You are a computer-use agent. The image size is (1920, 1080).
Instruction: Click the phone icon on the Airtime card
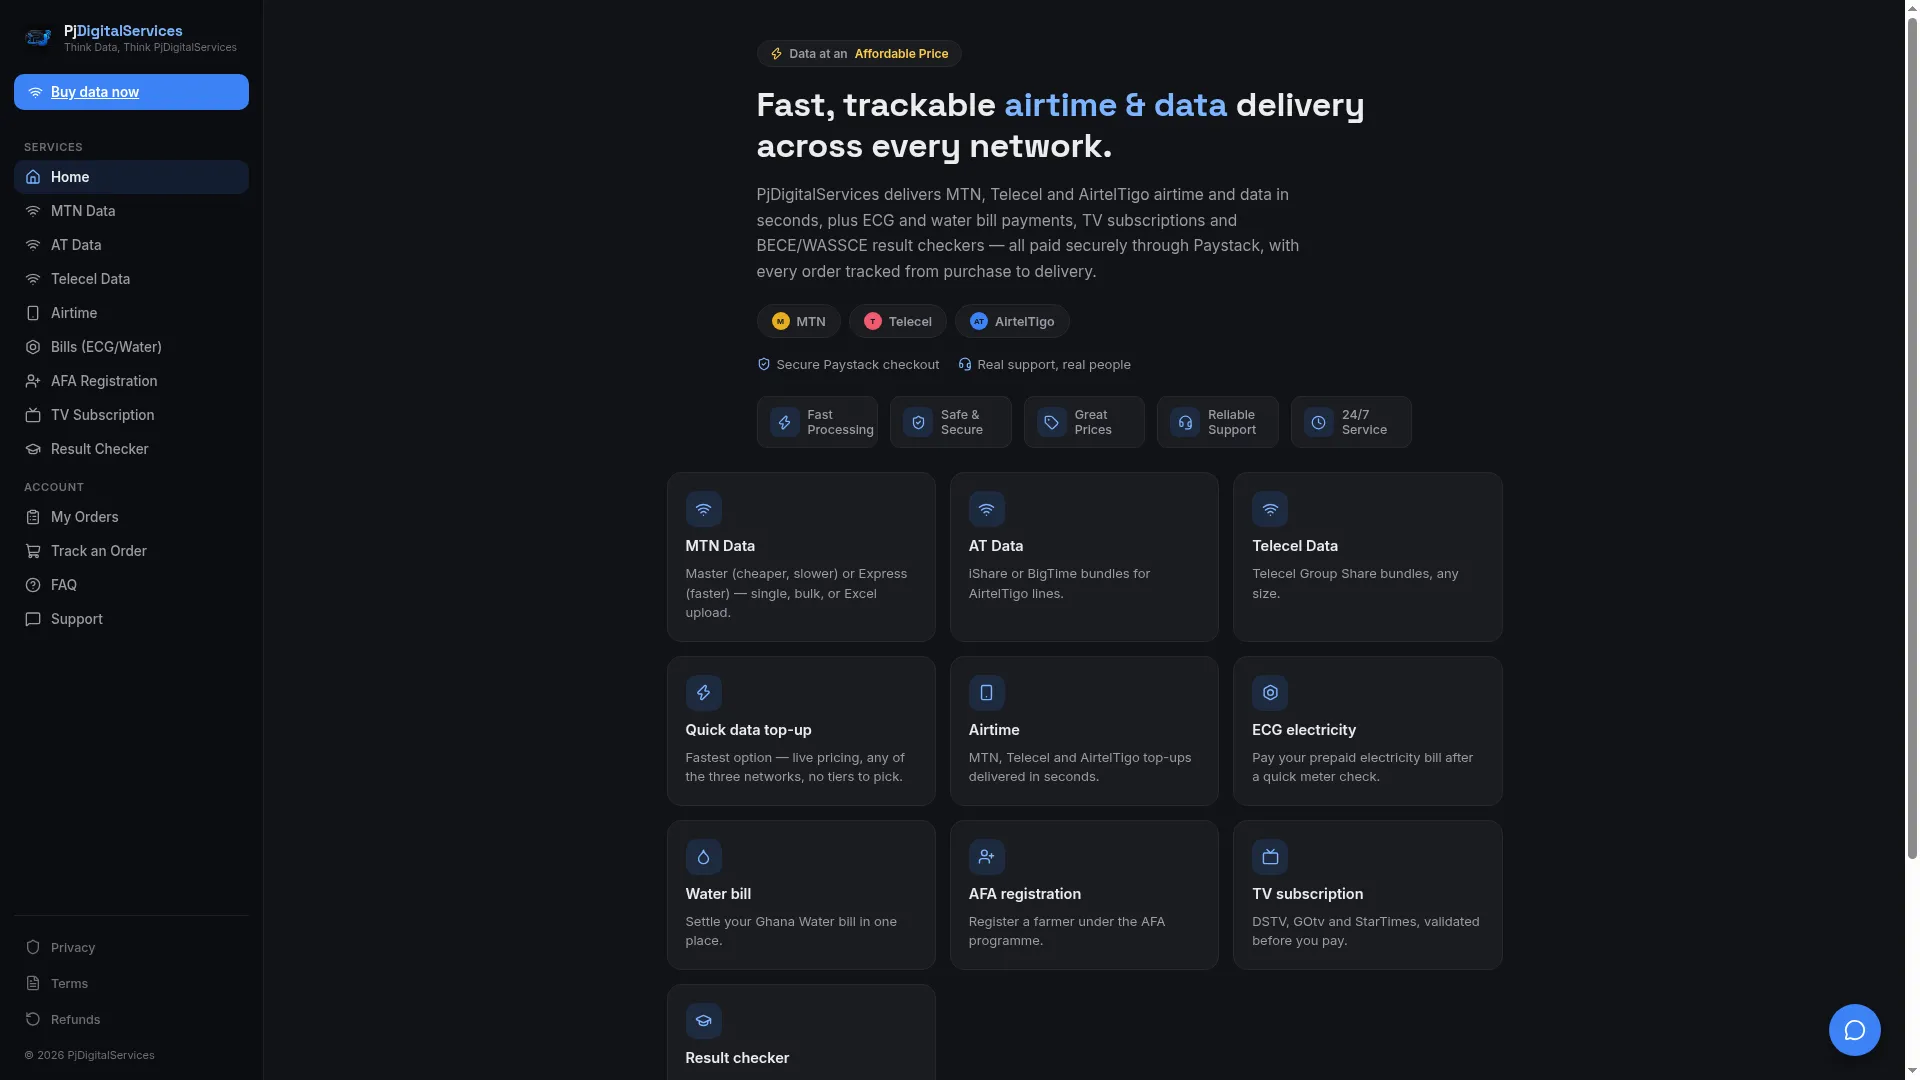tap(986, 693)
